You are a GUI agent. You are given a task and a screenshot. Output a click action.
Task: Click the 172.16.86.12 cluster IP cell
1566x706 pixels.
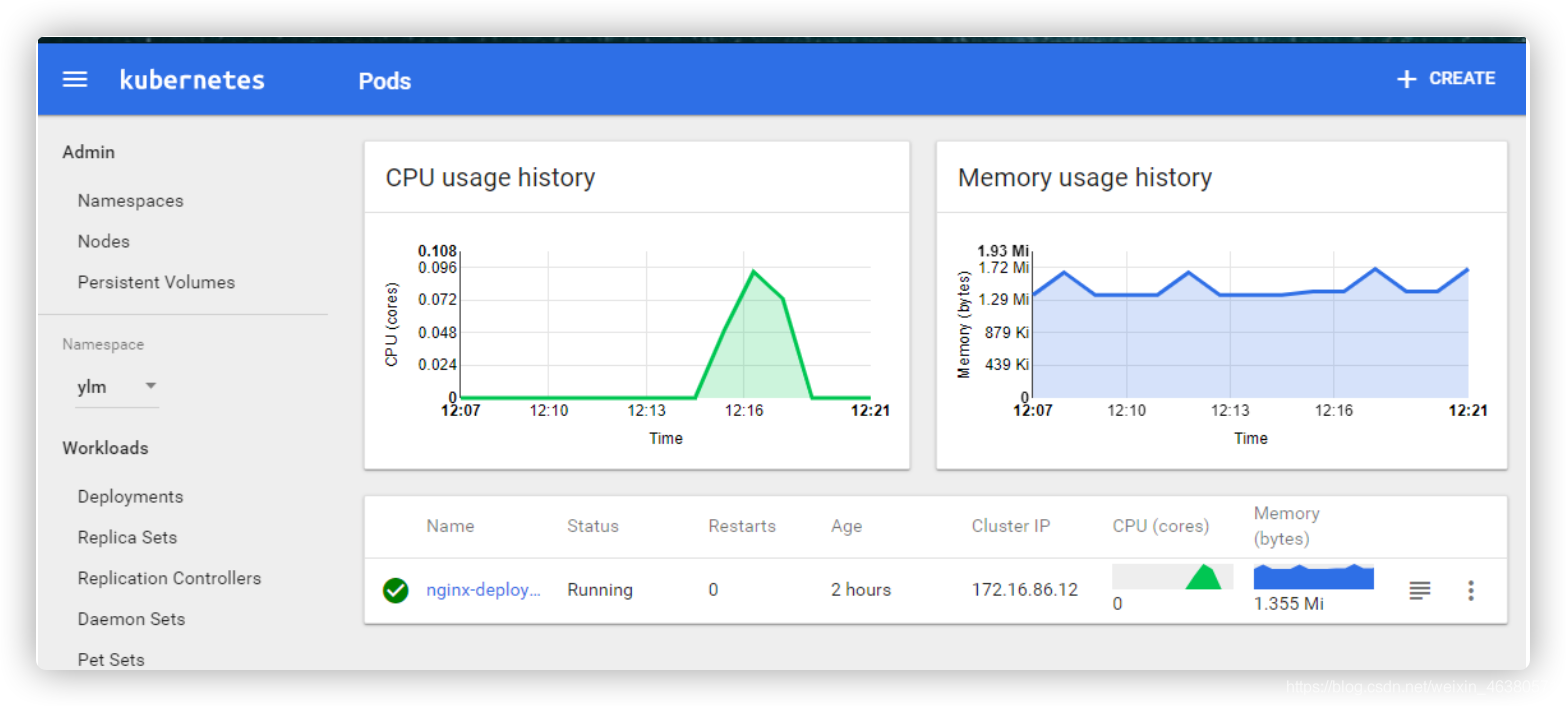point(1025,590)
